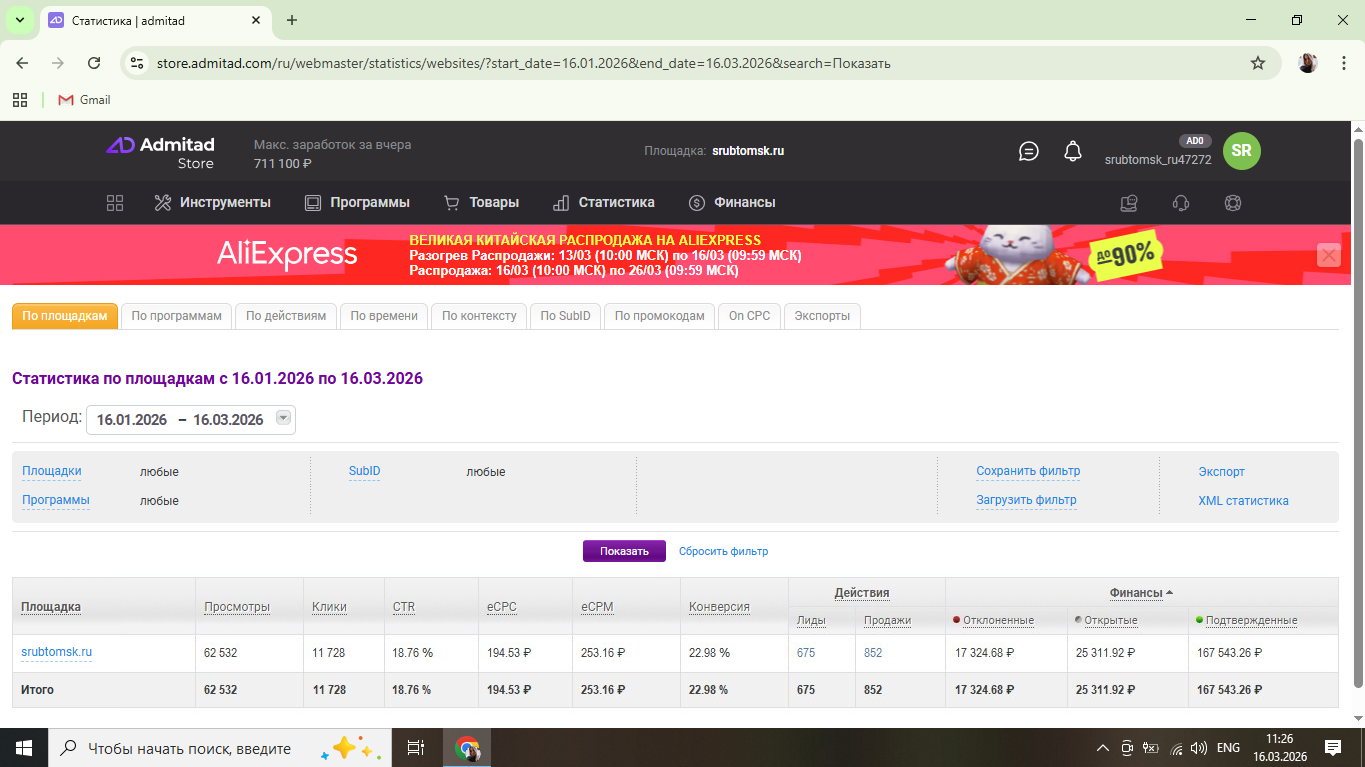1365x767 pixels.
Task: Click the Загрузить фильтр link
Action: coord(1026,500)
